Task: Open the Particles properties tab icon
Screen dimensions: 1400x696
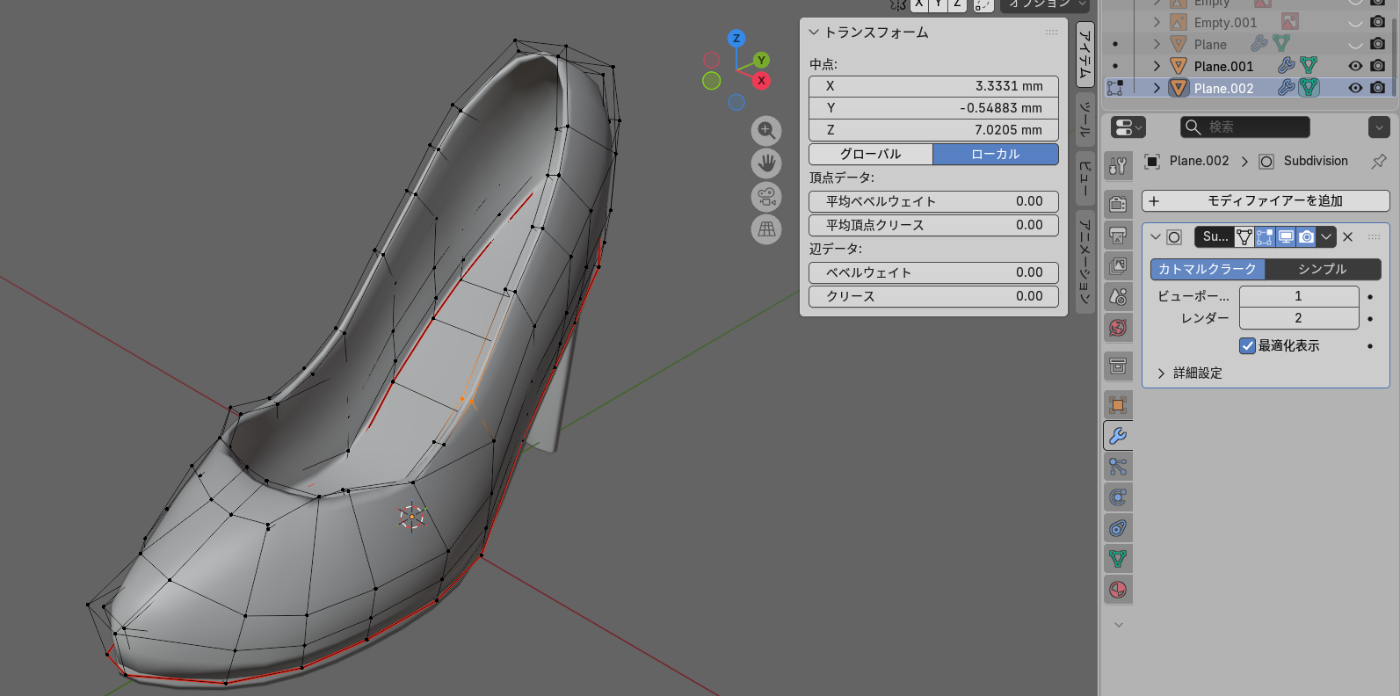Action: (1118, 466)
